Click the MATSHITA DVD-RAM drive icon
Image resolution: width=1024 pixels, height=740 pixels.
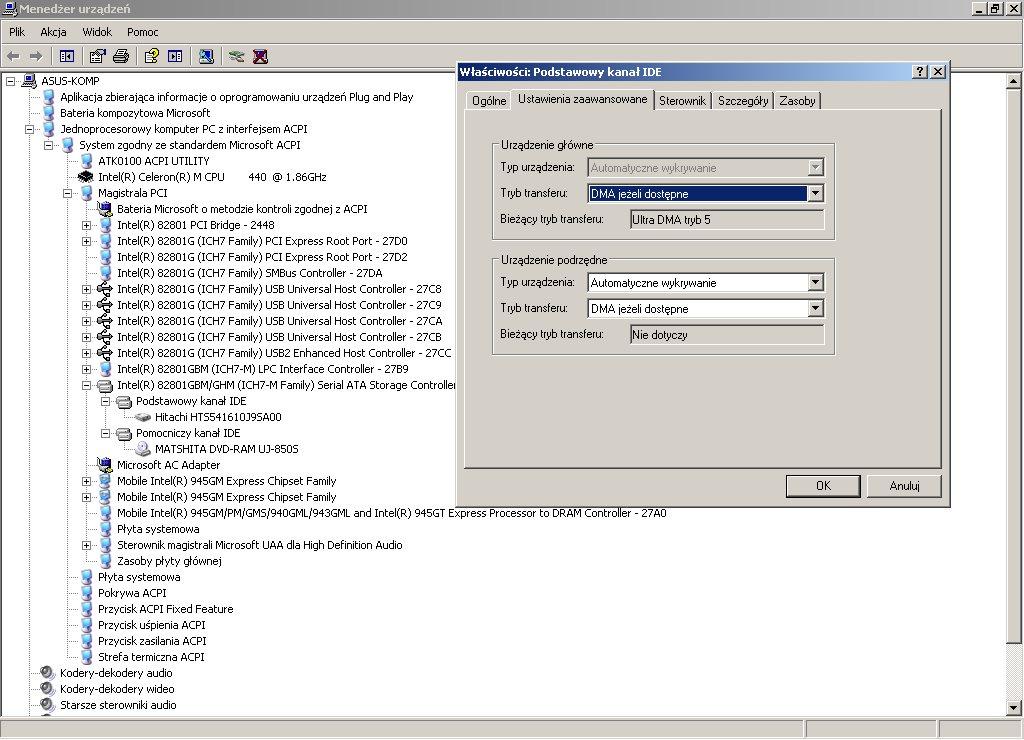tap(142, 449)
